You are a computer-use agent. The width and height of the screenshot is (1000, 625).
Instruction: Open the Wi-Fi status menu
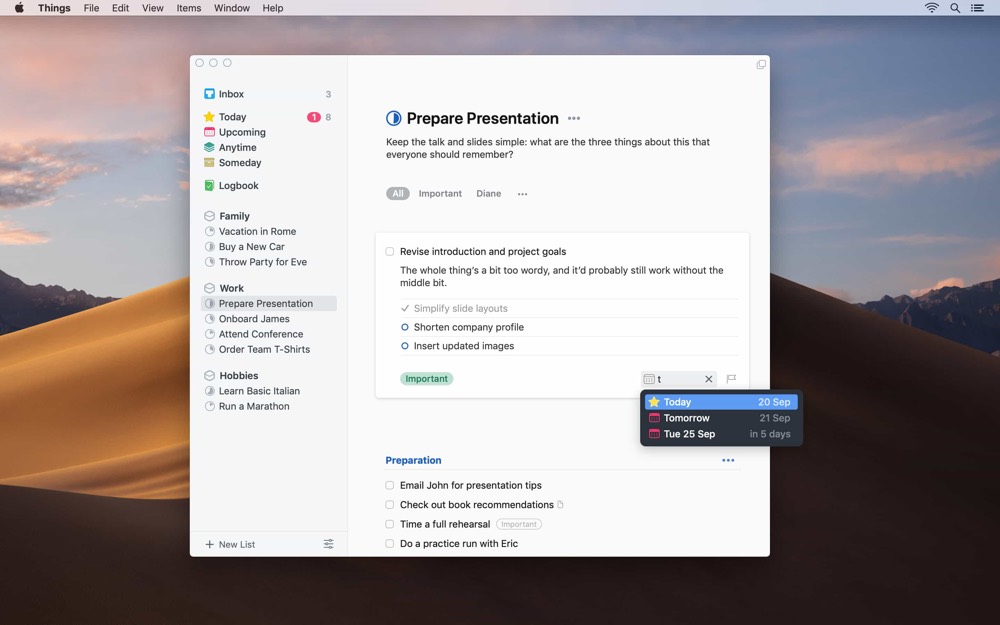coord(932,8)
